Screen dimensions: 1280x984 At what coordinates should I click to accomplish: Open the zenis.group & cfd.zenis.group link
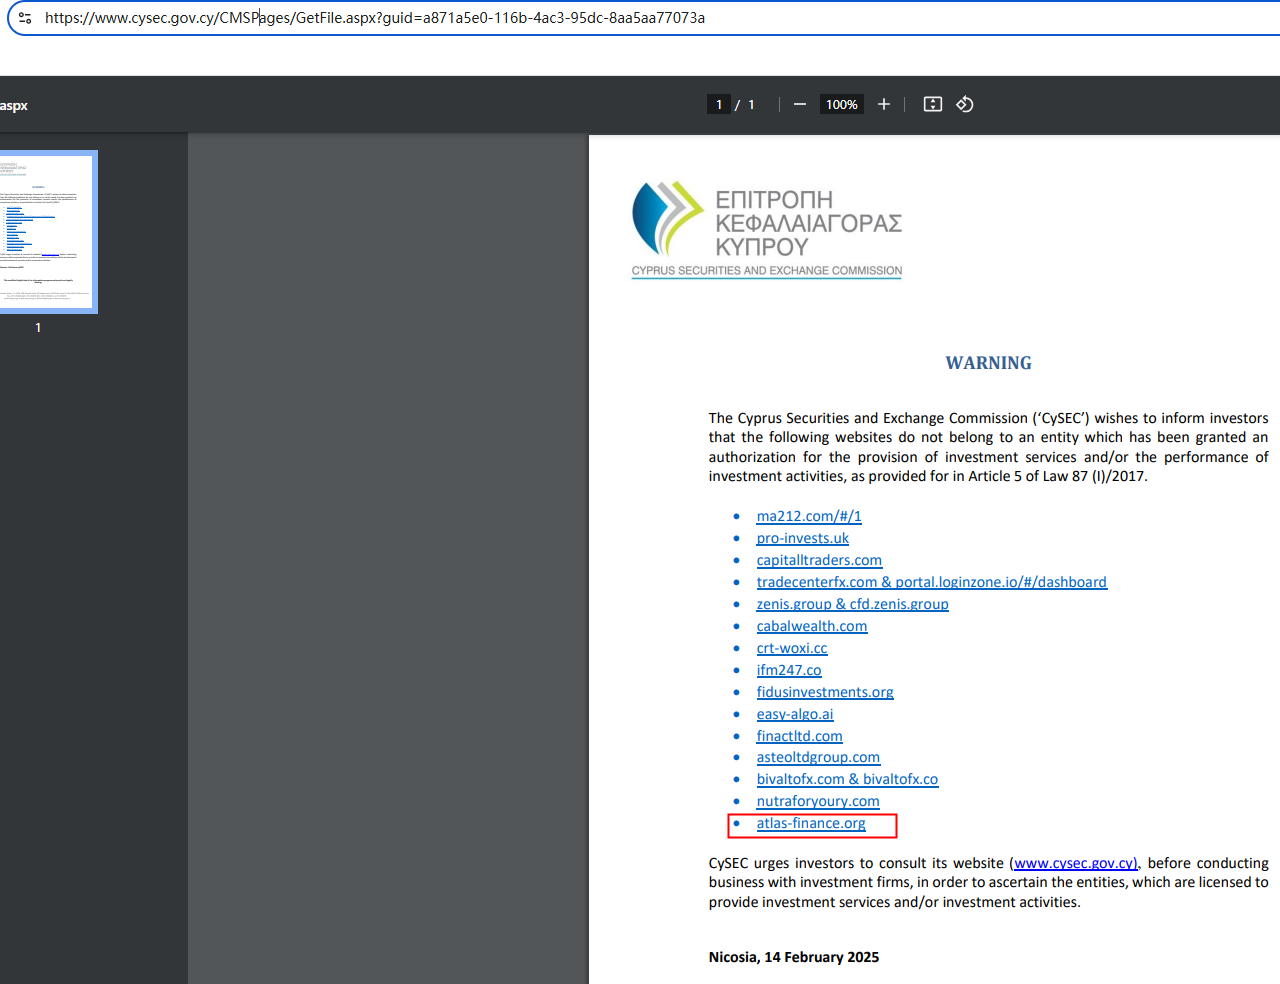pos(853,604)
